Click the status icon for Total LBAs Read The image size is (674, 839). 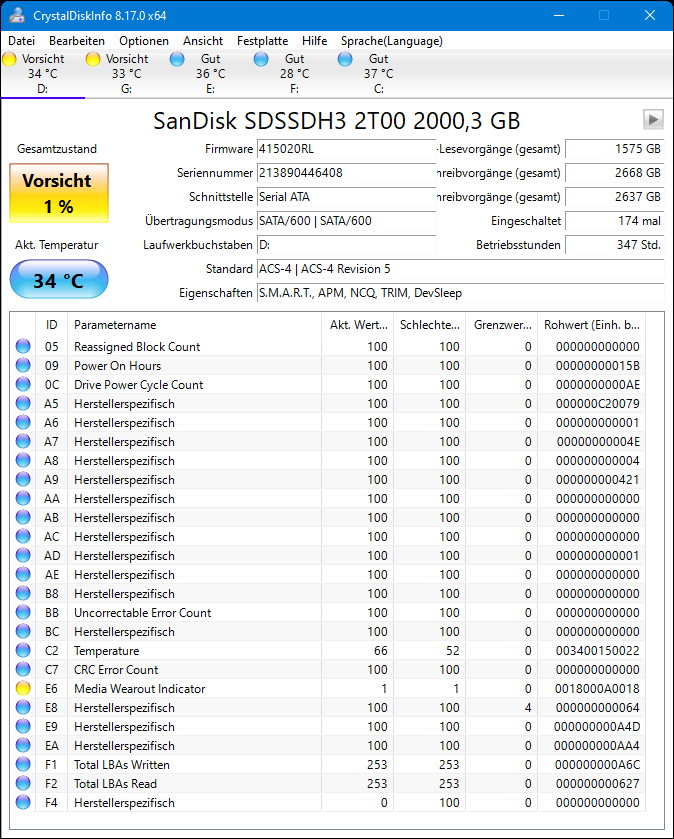[23, 783]
